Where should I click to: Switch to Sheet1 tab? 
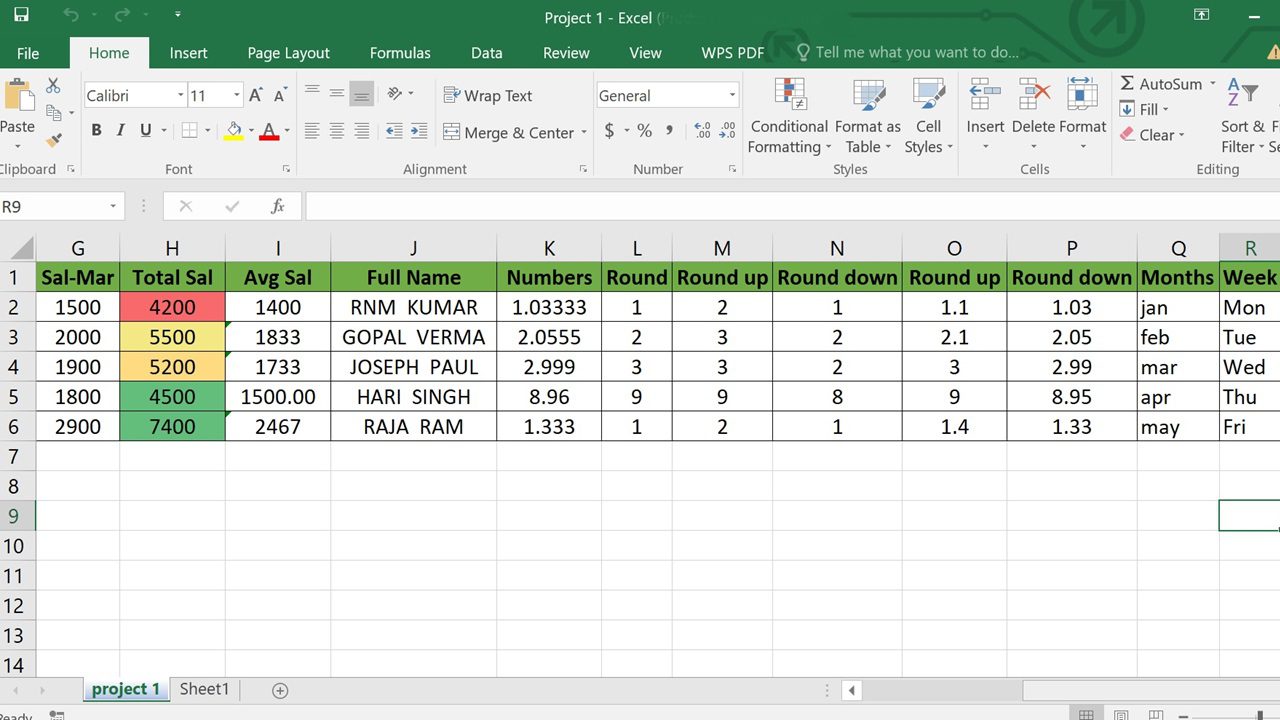point(204,689)
